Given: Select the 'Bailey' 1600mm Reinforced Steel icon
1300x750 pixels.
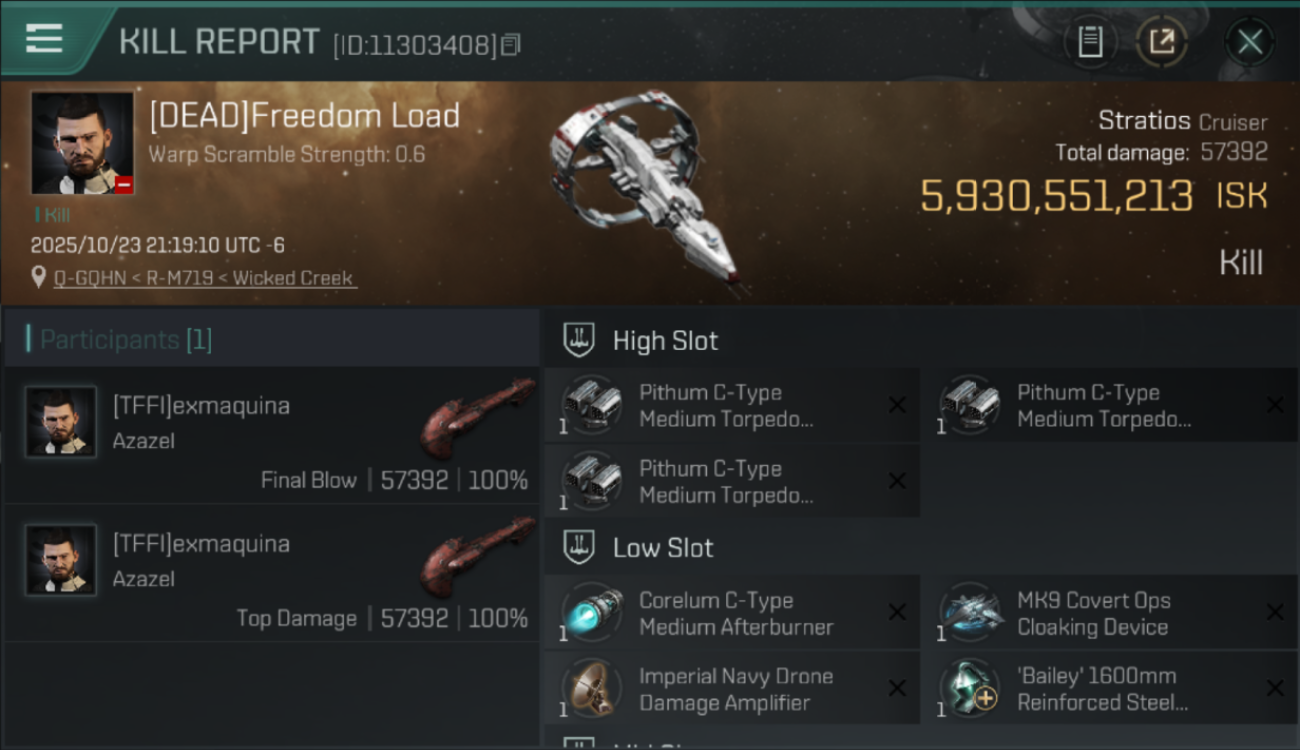Looking at the screenshot, I should [970, 688].
